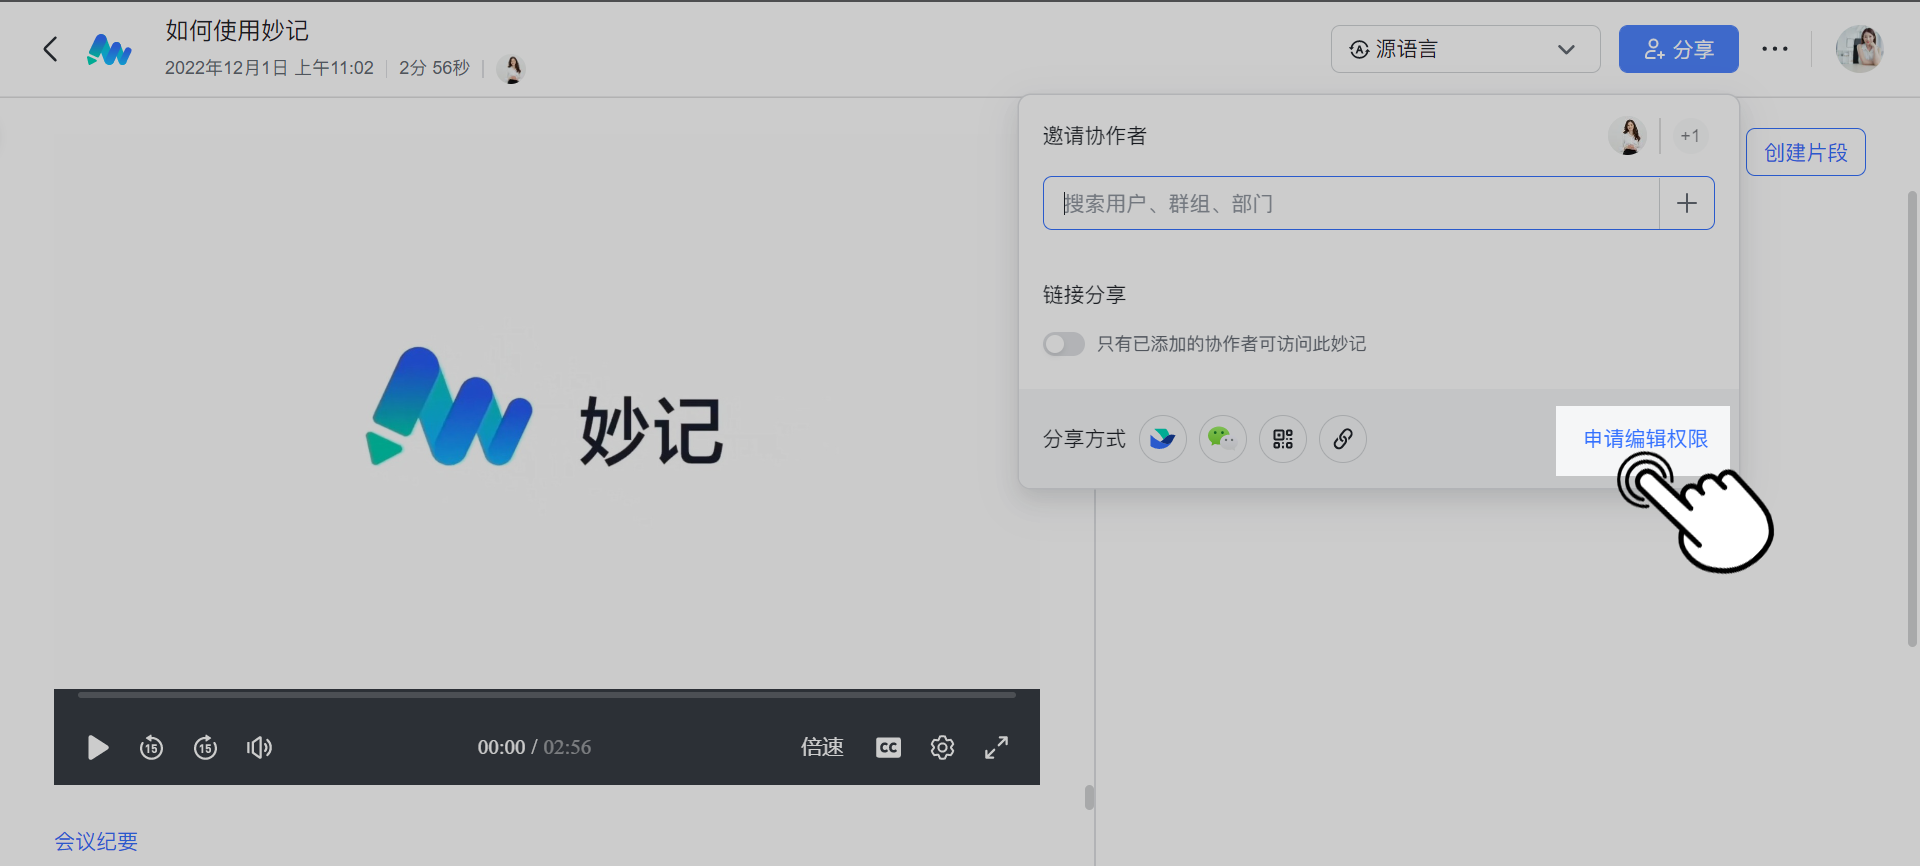Mute the volume speaker icon
Image resolution: width=1920 pixels, height=866 pixels.
click(259, 747)
